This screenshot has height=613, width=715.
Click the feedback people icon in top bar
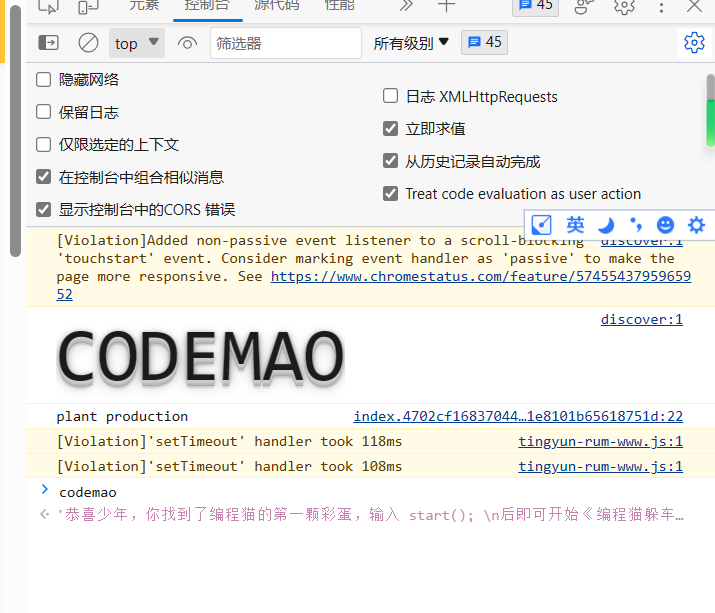click(584, 6)
